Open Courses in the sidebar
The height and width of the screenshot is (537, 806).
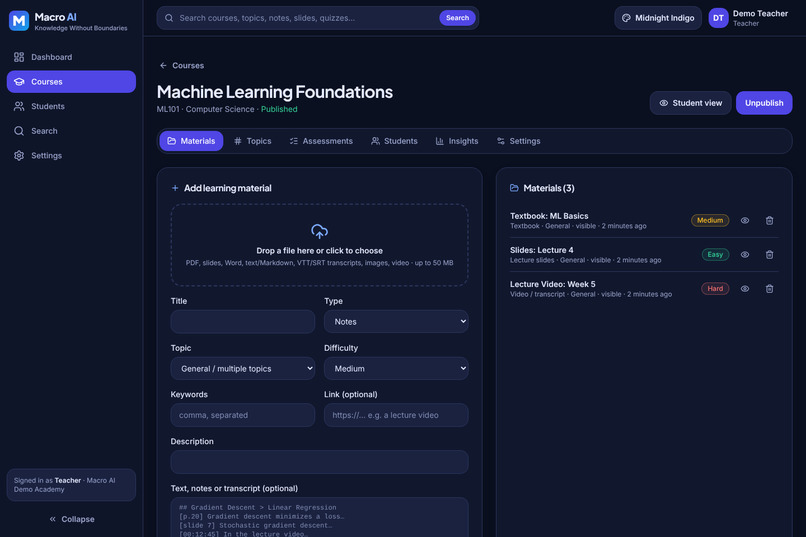pyautogui.click(x=71, y=82)
